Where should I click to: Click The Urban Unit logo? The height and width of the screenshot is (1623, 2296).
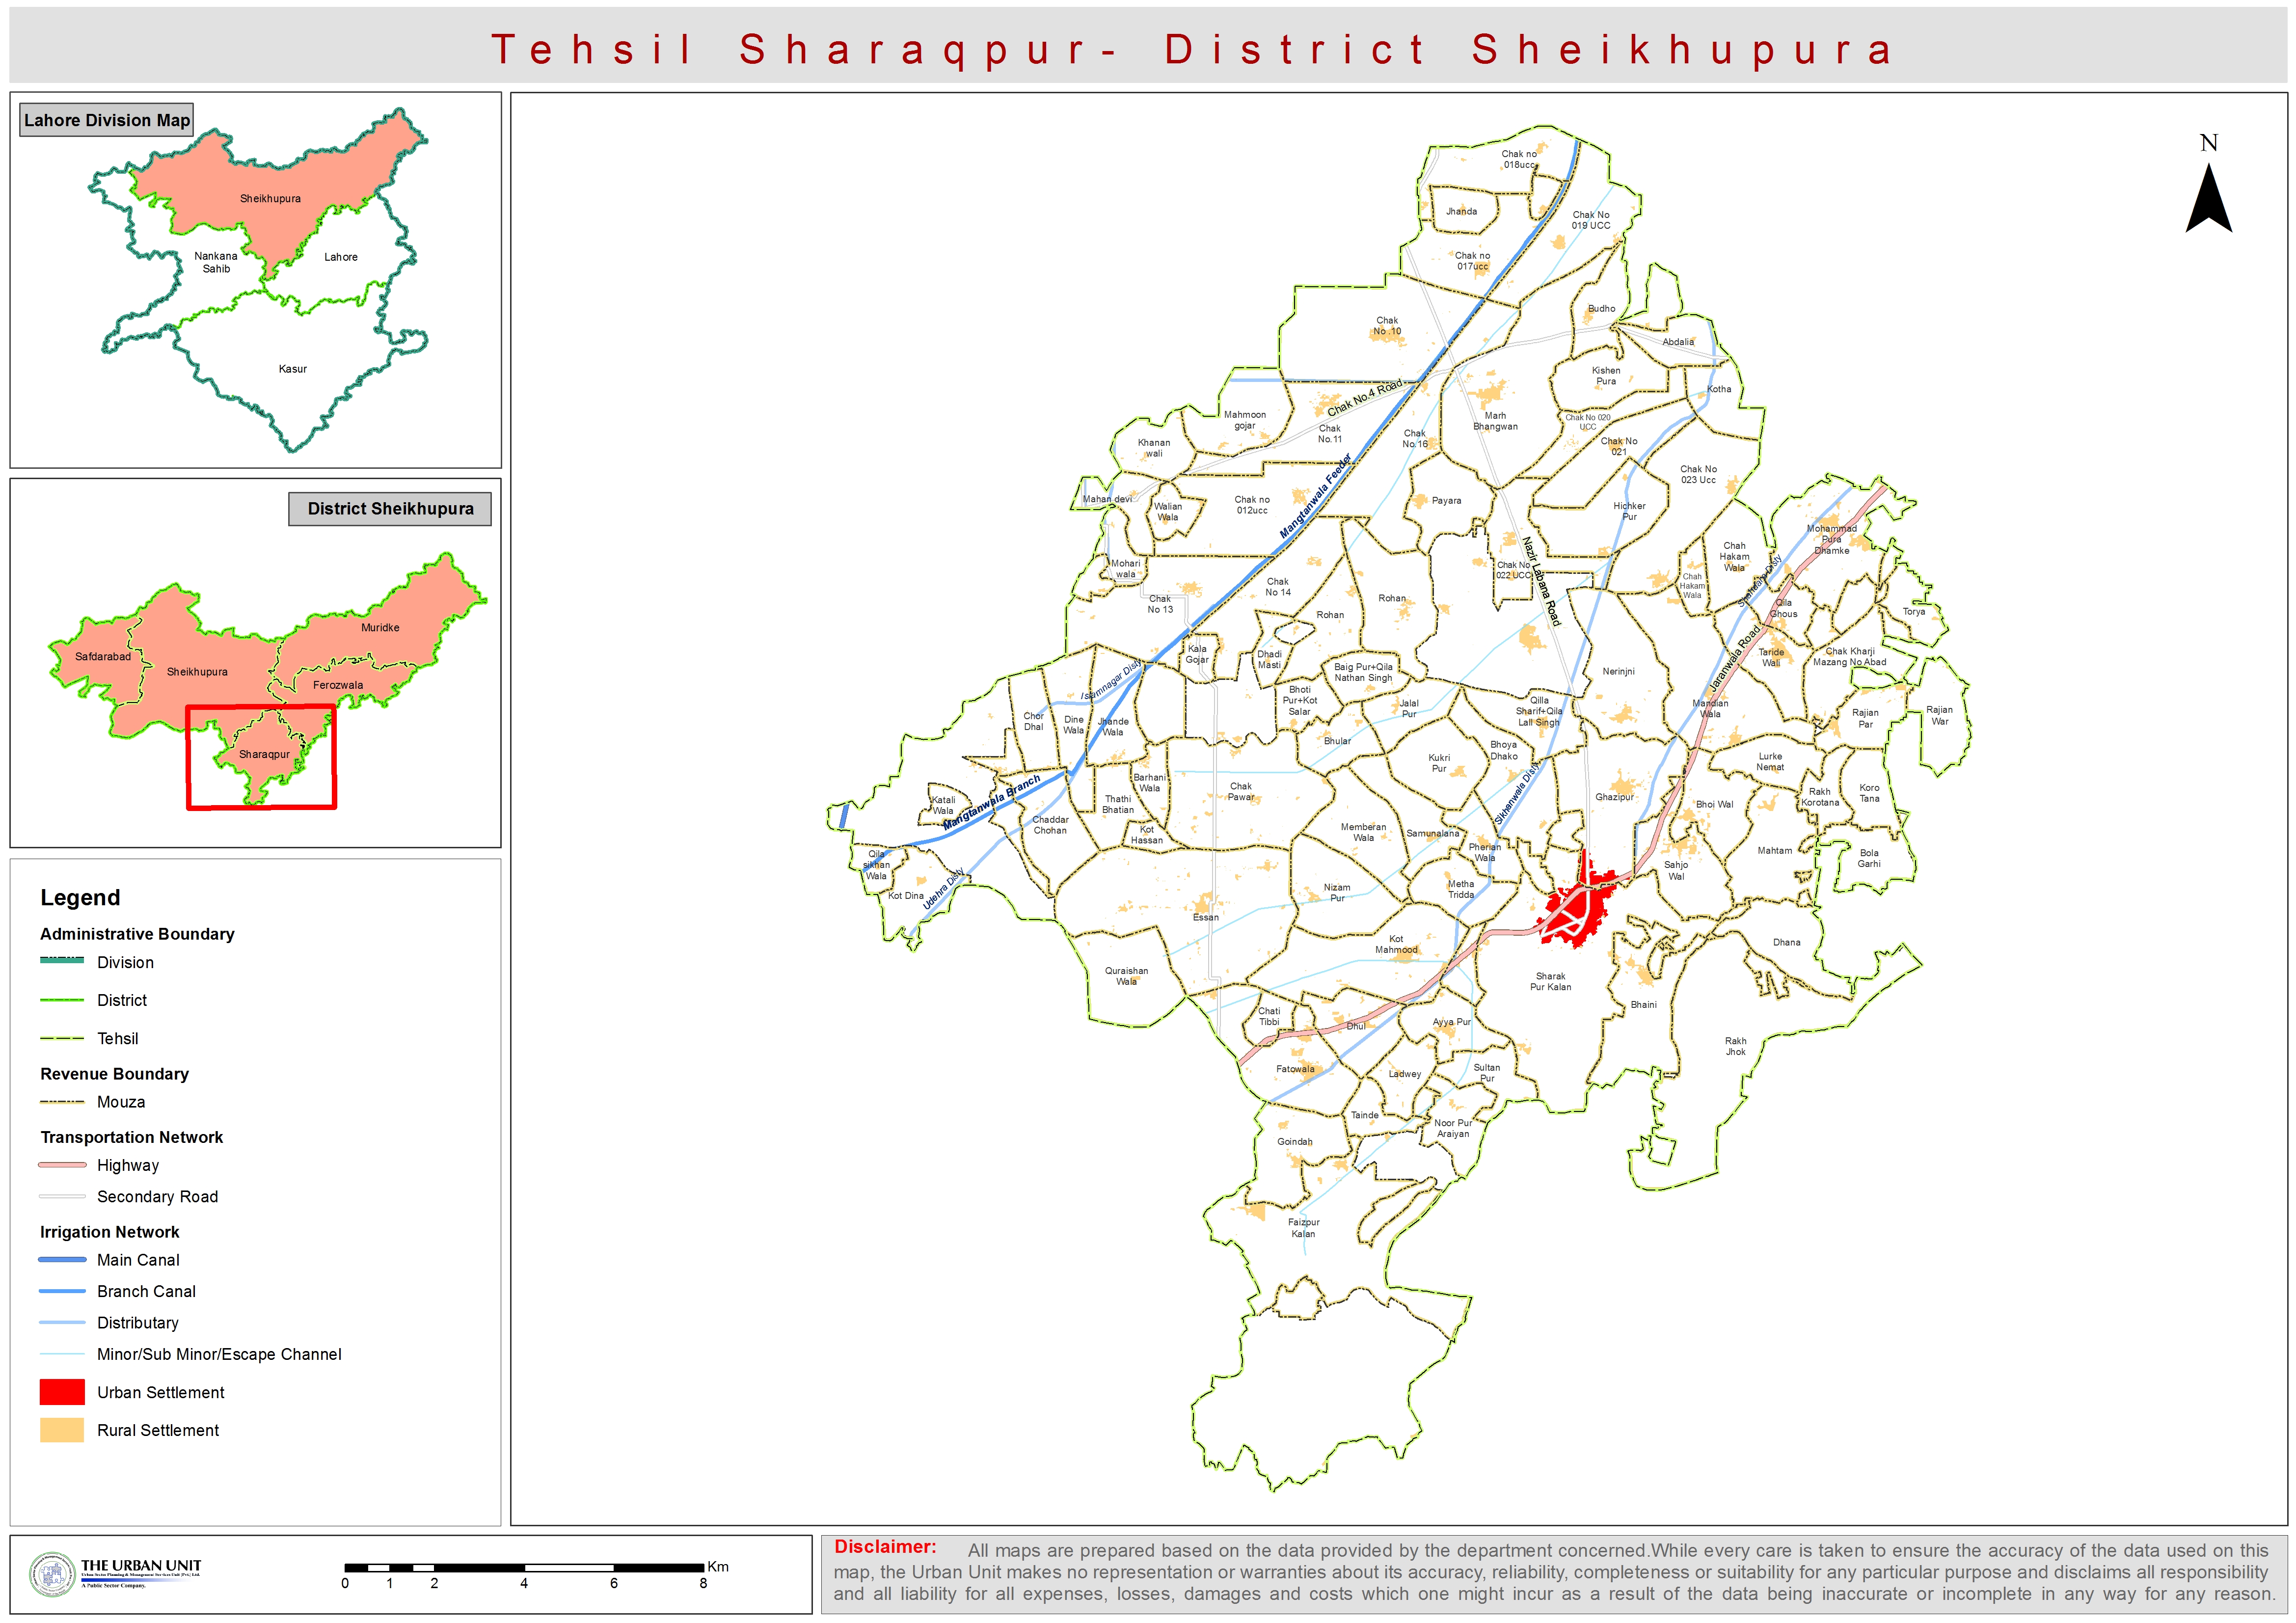tap(115, 1573)
